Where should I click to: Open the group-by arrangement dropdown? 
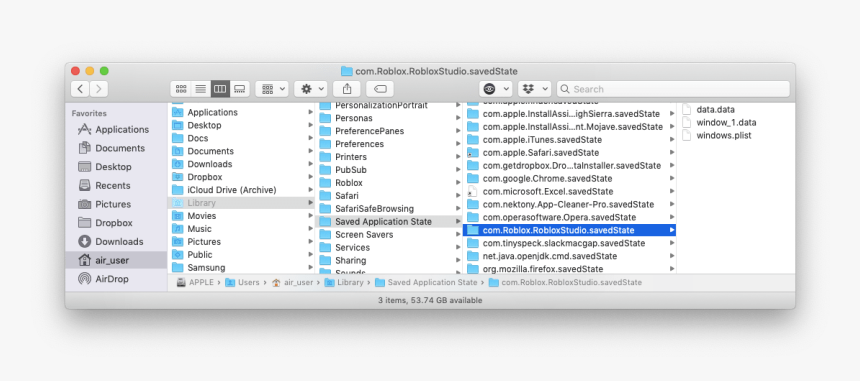tap(272, 89)
